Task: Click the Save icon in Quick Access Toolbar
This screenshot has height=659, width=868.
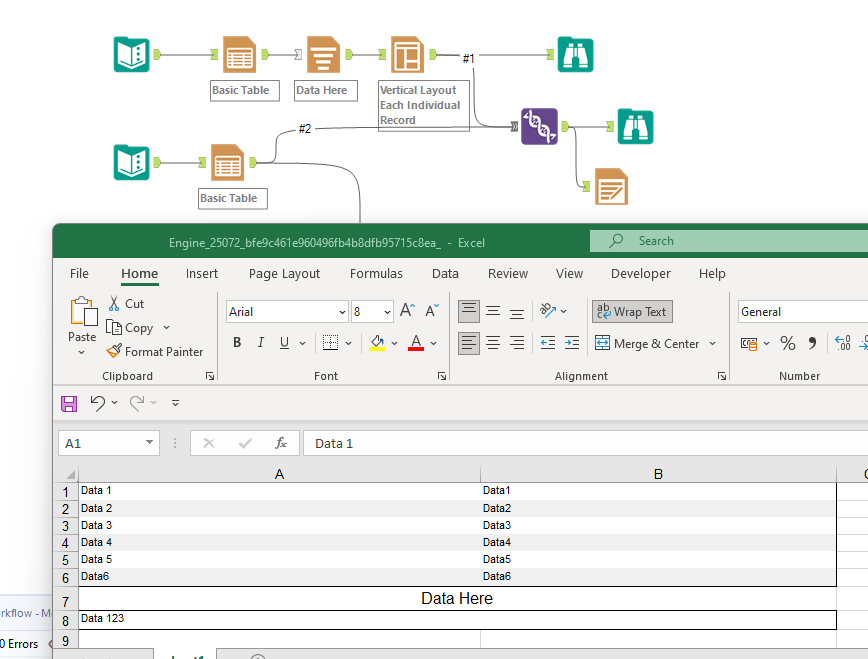Action: point(68,403)
